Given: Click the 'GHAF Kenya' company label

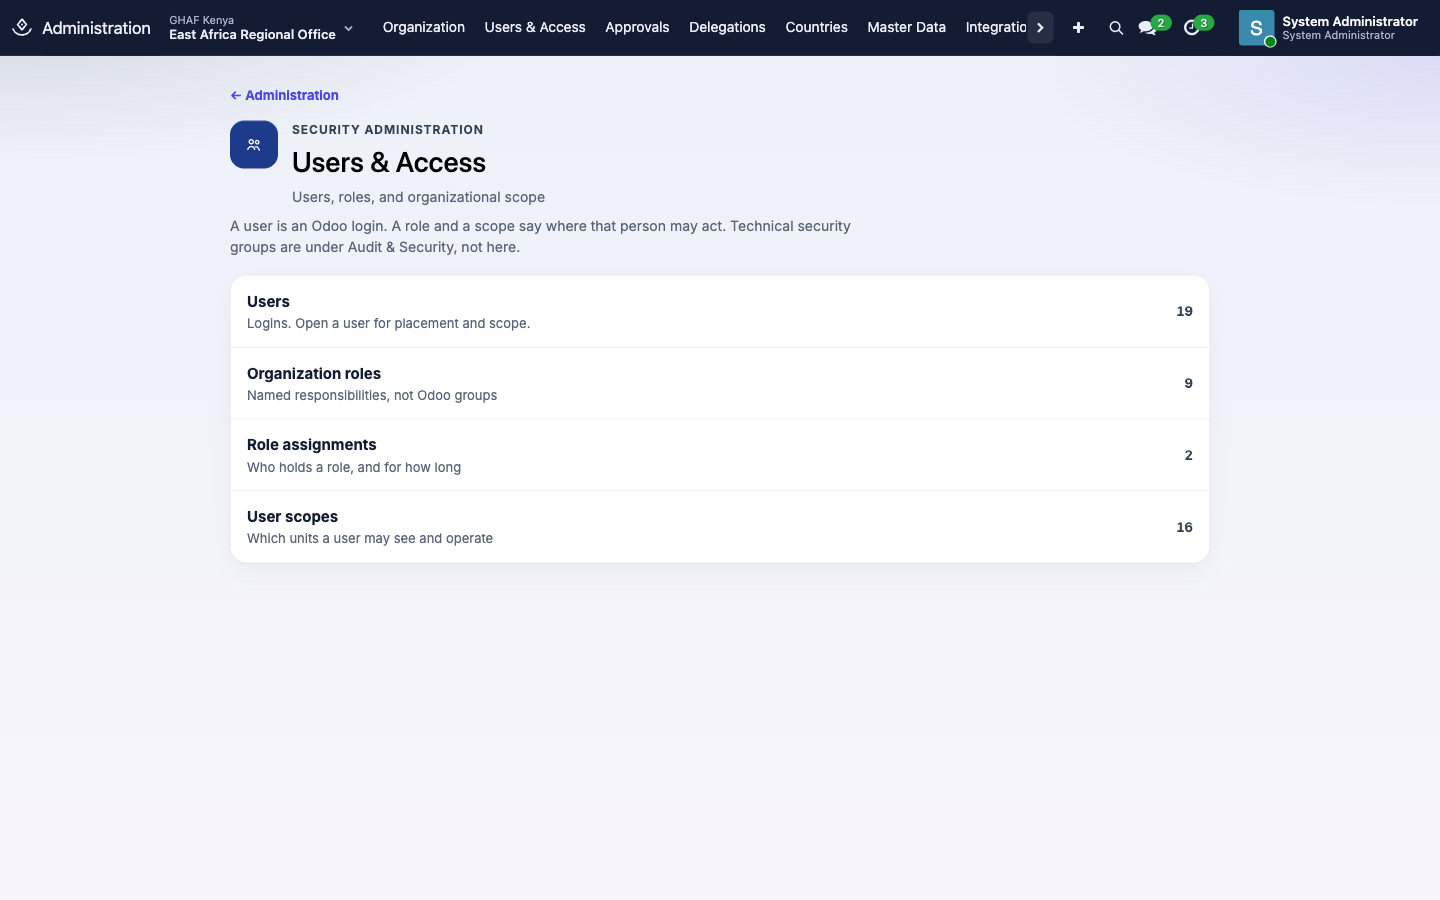Looking at the screenshot, I should tap(202, 20).
